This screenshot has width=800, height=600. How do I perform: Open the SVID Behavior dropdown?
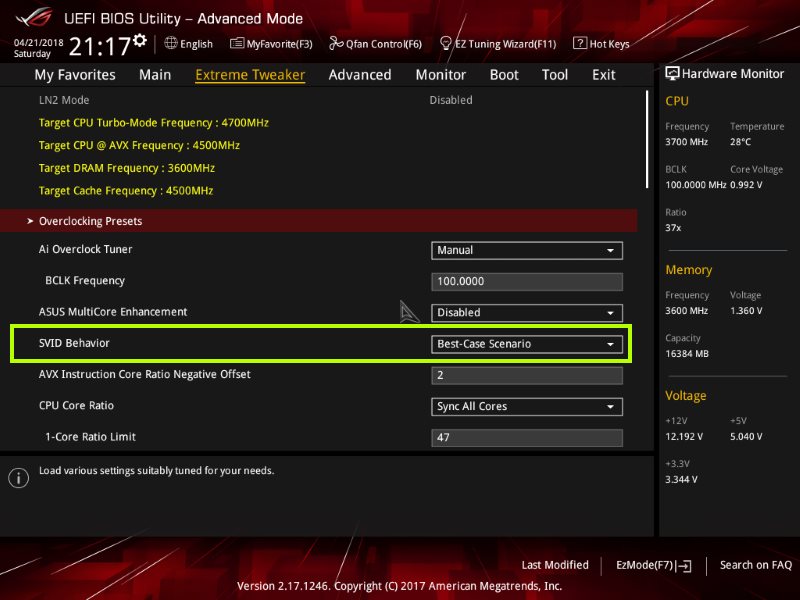point(527,344)
